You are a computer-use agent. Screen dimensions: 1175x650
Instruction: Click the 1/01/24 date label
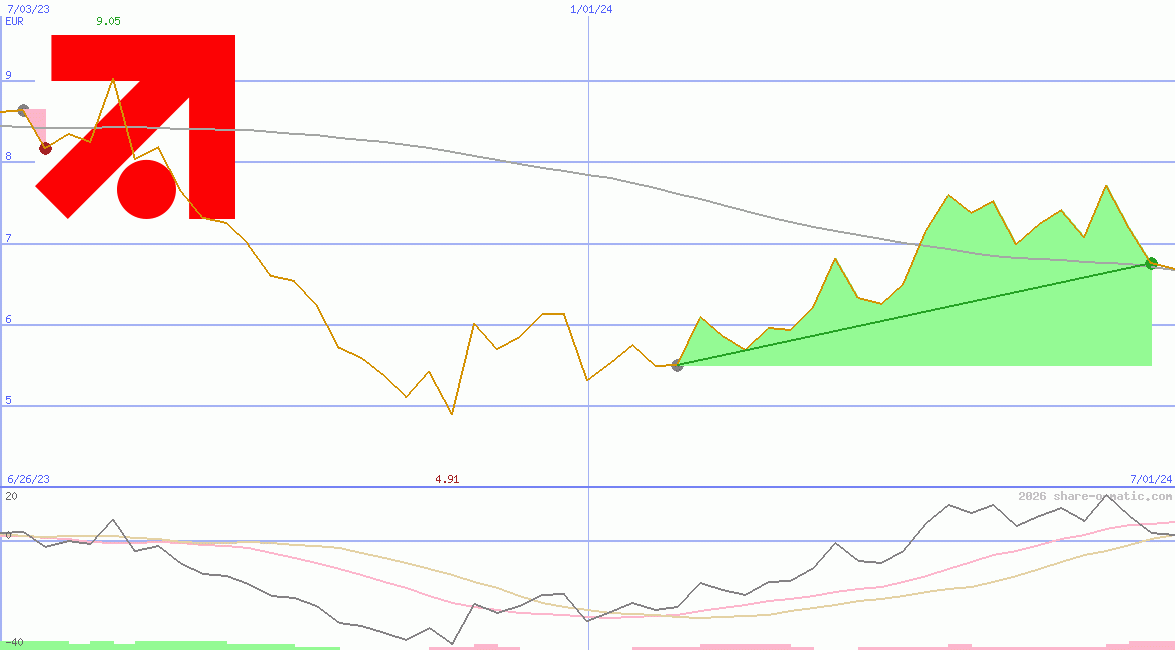coord(591,9)
